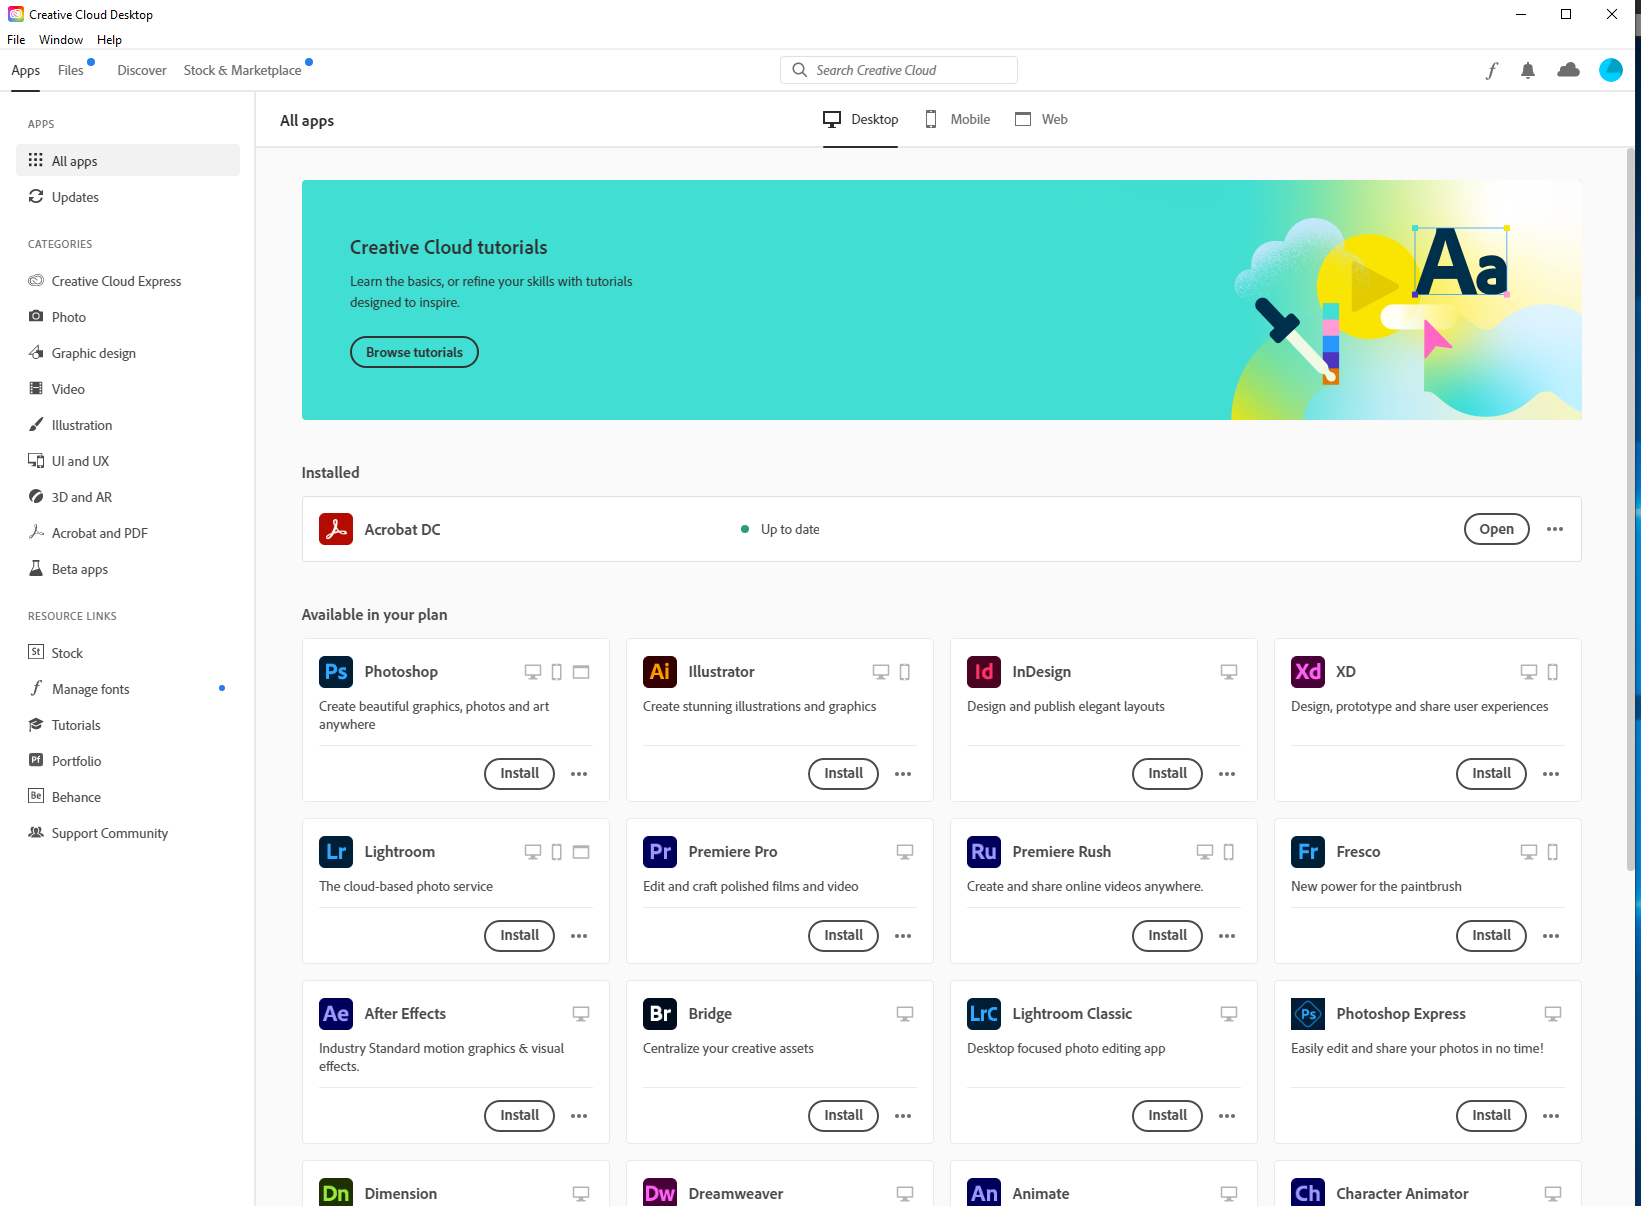
Task: Open the Window menu
Action: point(61,40)
